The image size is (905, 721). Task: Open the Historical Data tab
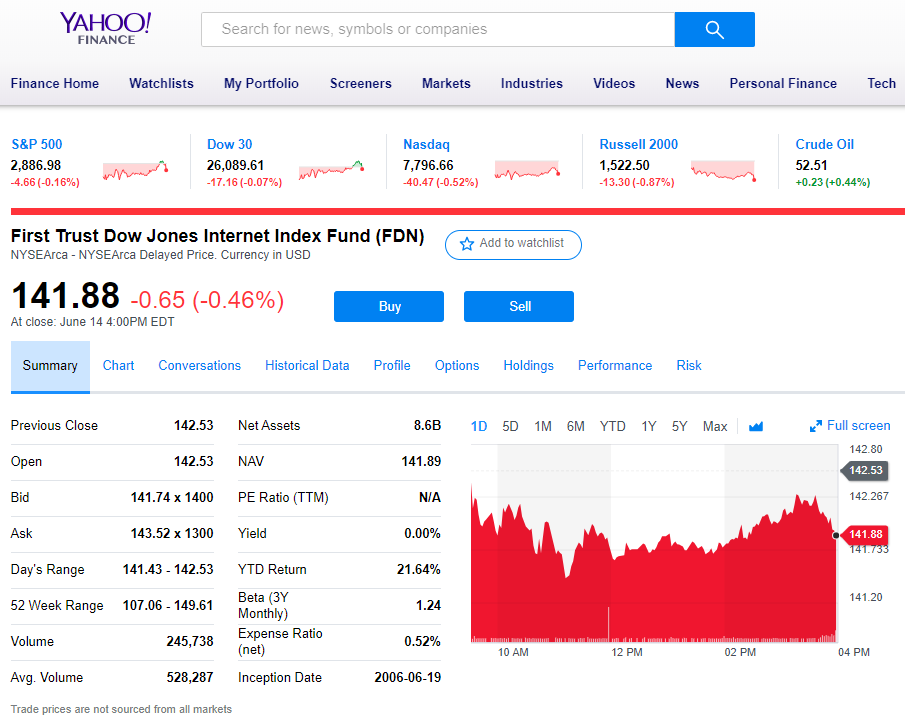click(307, 366)
